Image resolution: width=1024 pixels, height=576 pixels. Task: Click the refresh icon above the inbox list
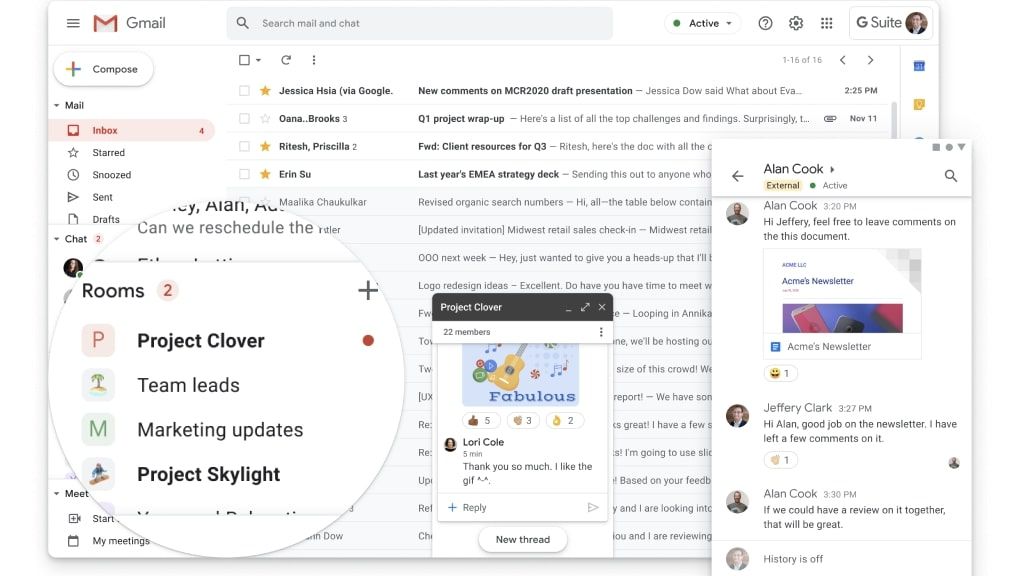point(287,60)
